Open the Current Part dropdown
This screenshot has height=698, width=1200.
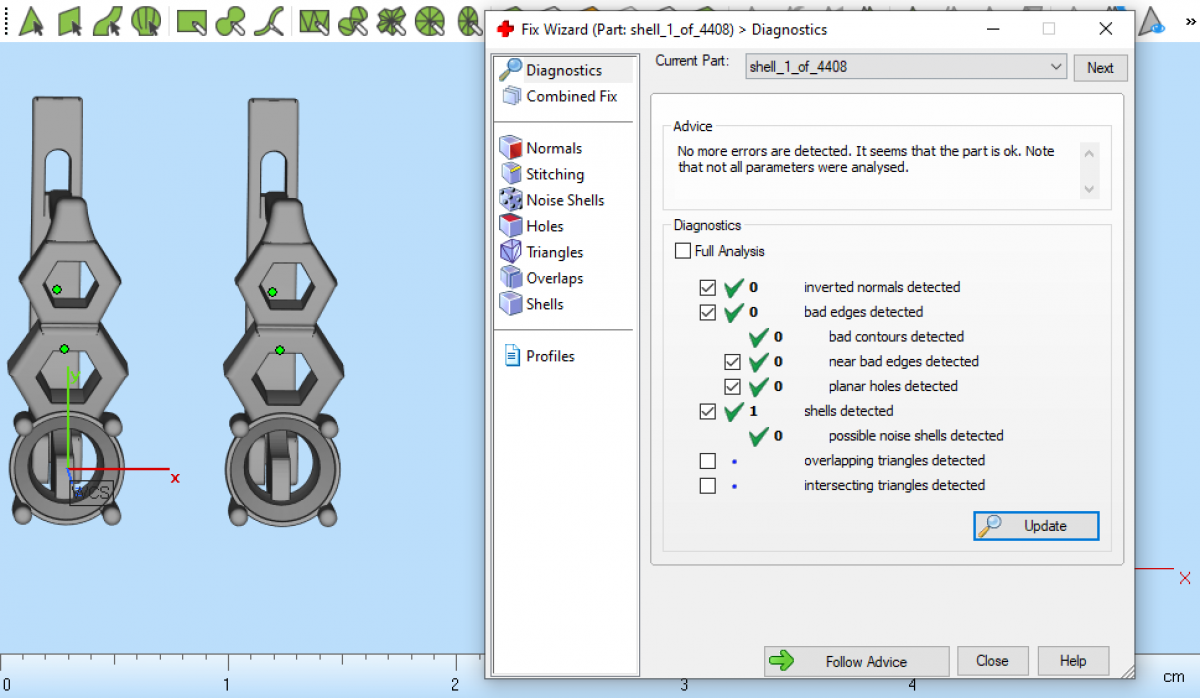tap(906, 67)
